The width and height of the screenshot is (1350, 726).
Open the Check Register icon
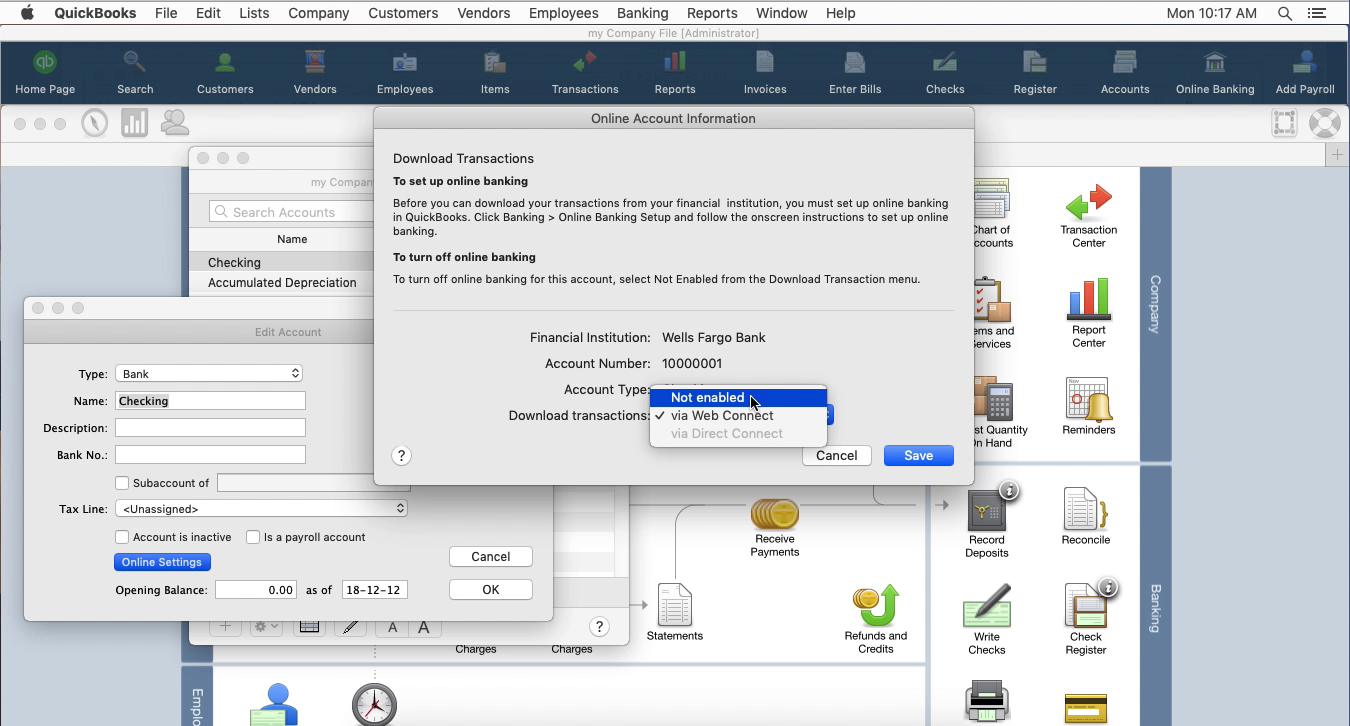[x=1086, y=620]
